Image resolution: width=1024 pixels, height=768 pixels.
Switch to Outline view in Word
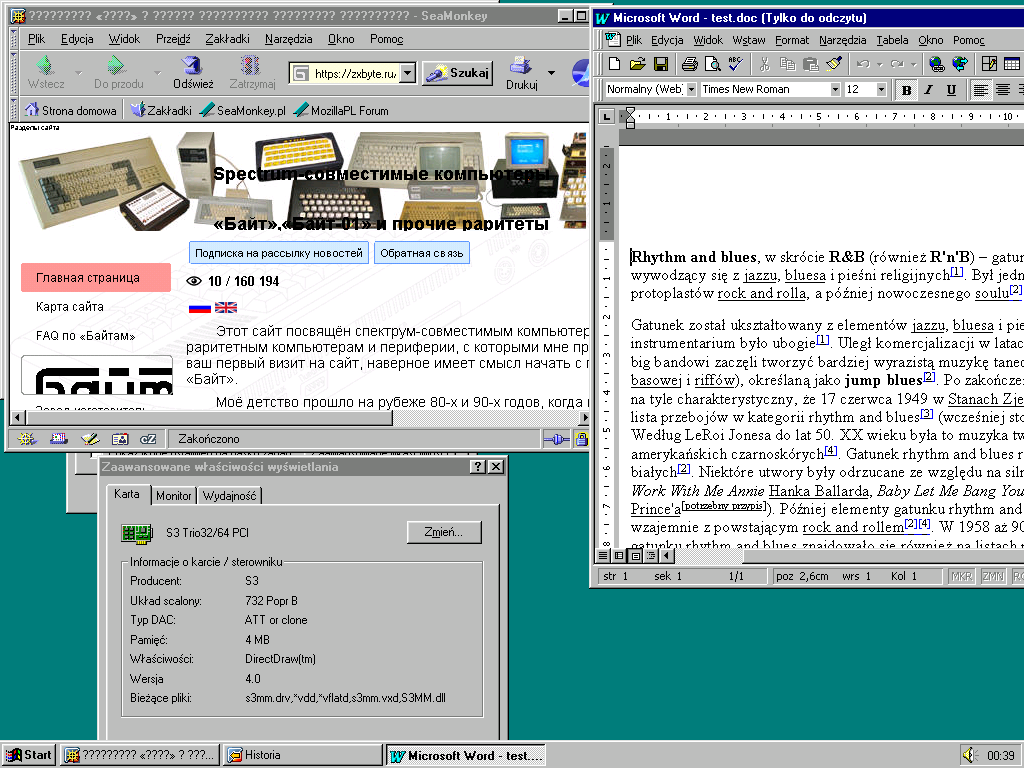point(650,556)
